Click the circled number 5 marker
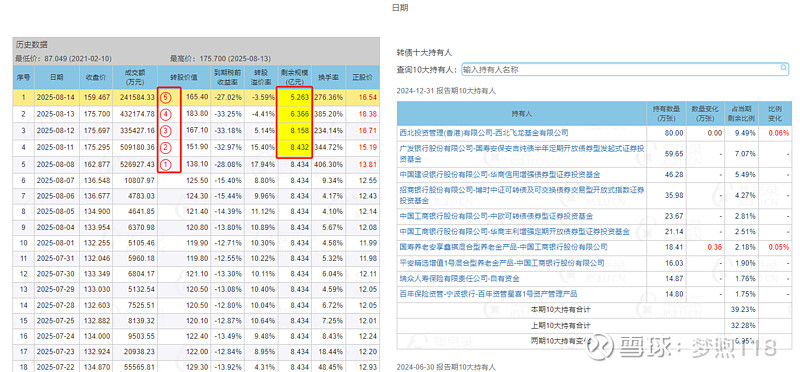This screenshot has width=800, height=372. (164, 96)
